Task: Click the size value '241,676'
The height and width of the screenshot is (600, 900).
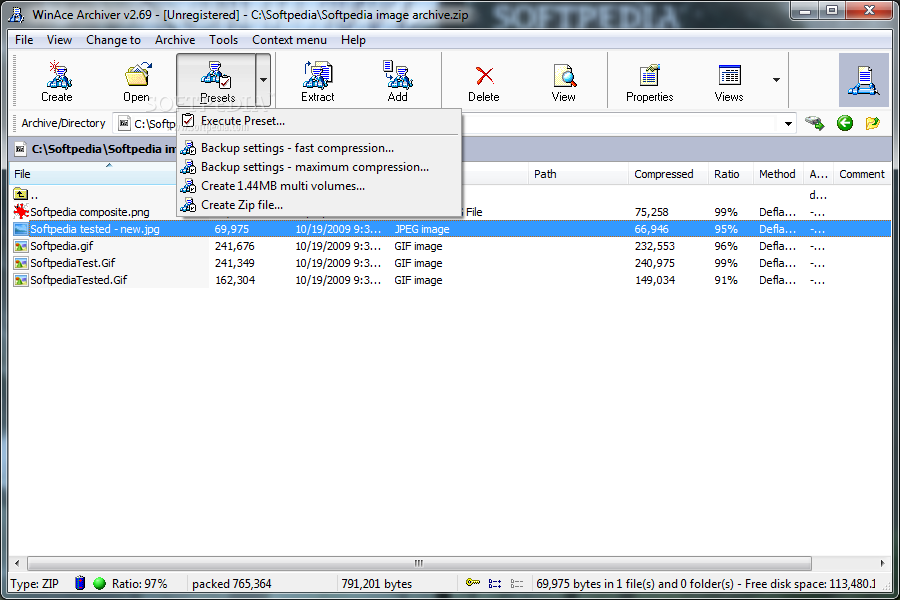Action: (234, 246)
